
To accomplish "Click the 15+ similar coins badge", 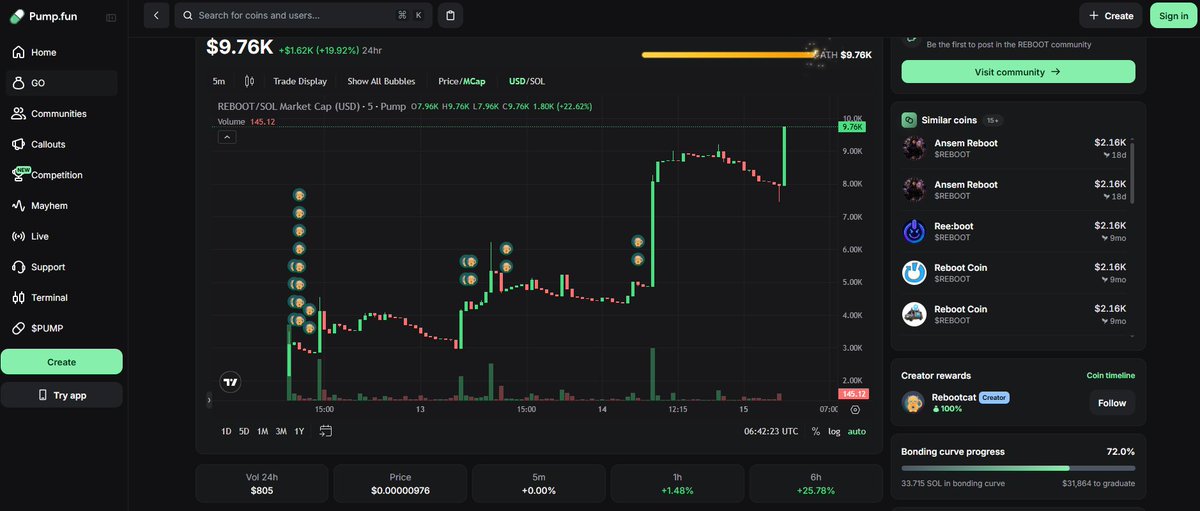I will click(993, 120).
